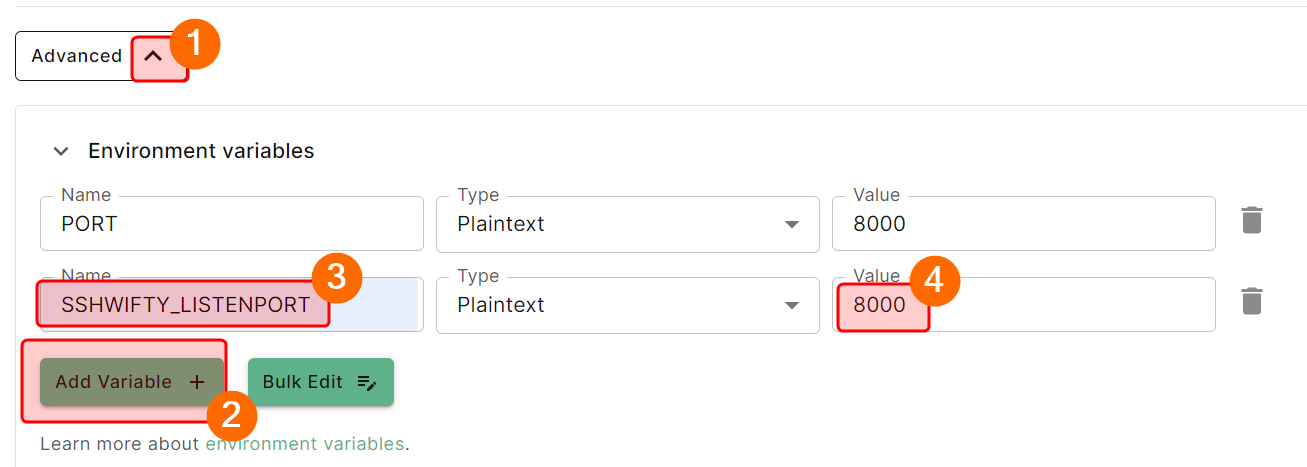Click trash icon for SSHWIFTY_LISTENPORT row
The width and height of the screenshot is (1307, 467).
click(x=1252, y=301)
